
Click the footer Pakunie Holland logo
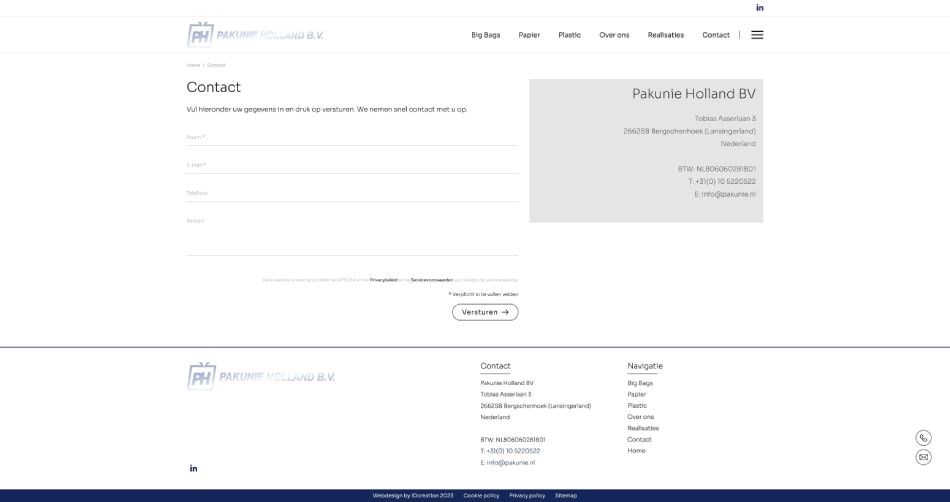[261, 376]
